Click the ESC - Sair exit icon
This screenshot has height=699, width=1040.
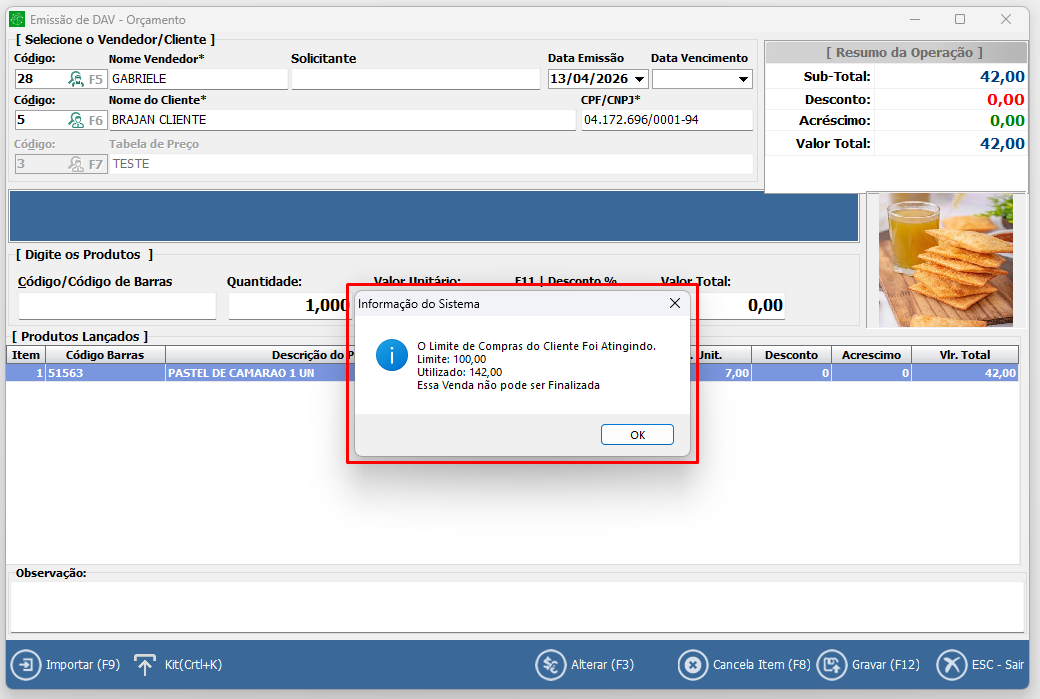point(951,664)
